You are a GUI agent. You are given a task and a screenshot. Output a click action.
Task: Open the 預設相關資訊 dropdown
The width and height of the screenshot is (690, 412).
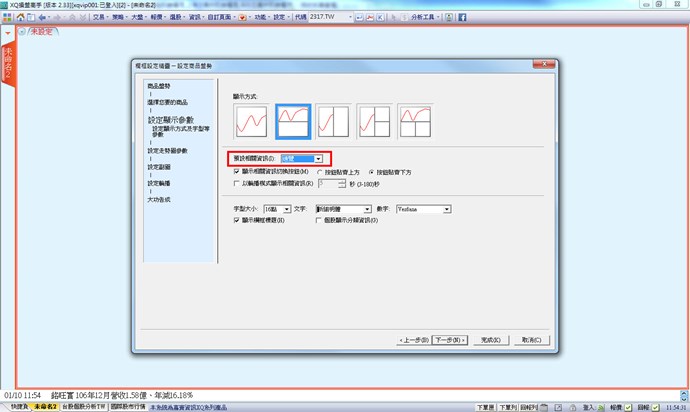click(x=318, y=158)
